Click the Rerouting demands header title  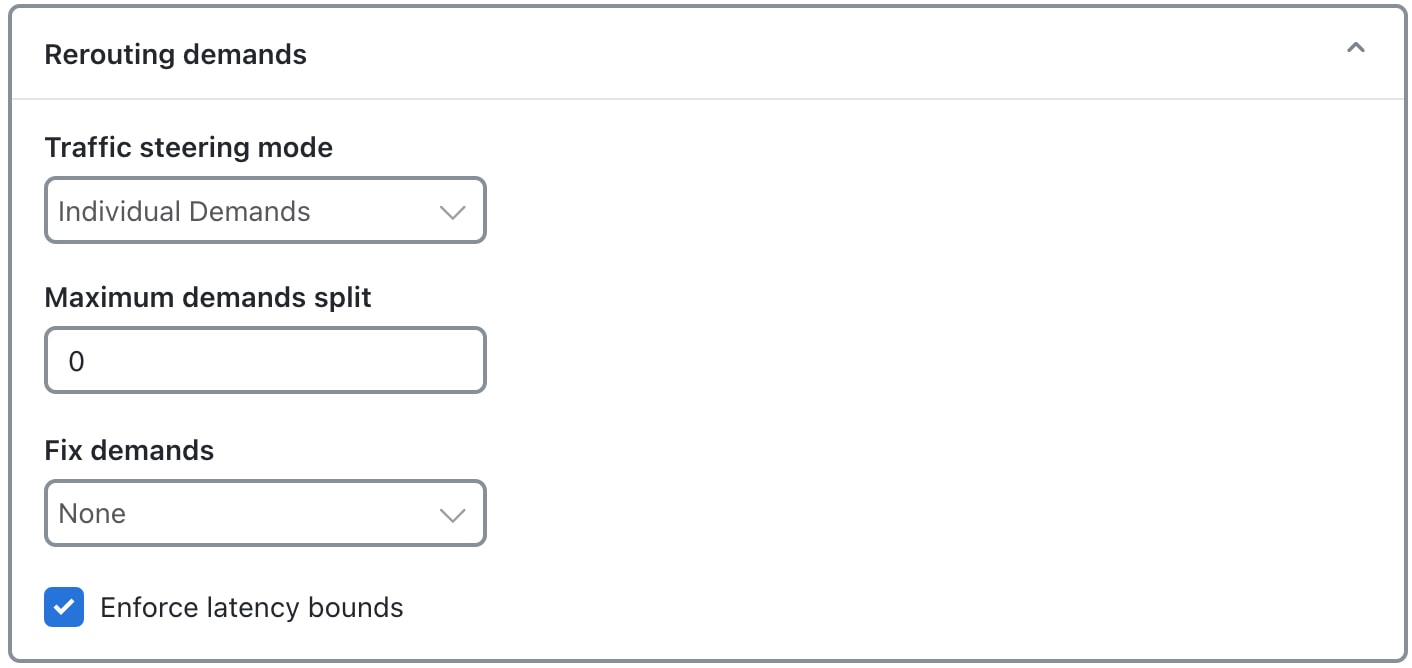click(x=176, y=54)
